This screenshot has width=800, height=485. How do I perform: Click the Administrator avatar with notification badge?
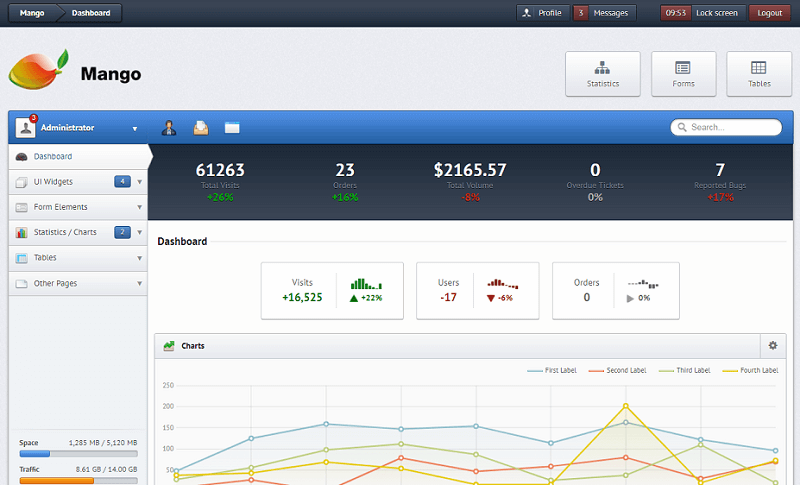[26, 127]
